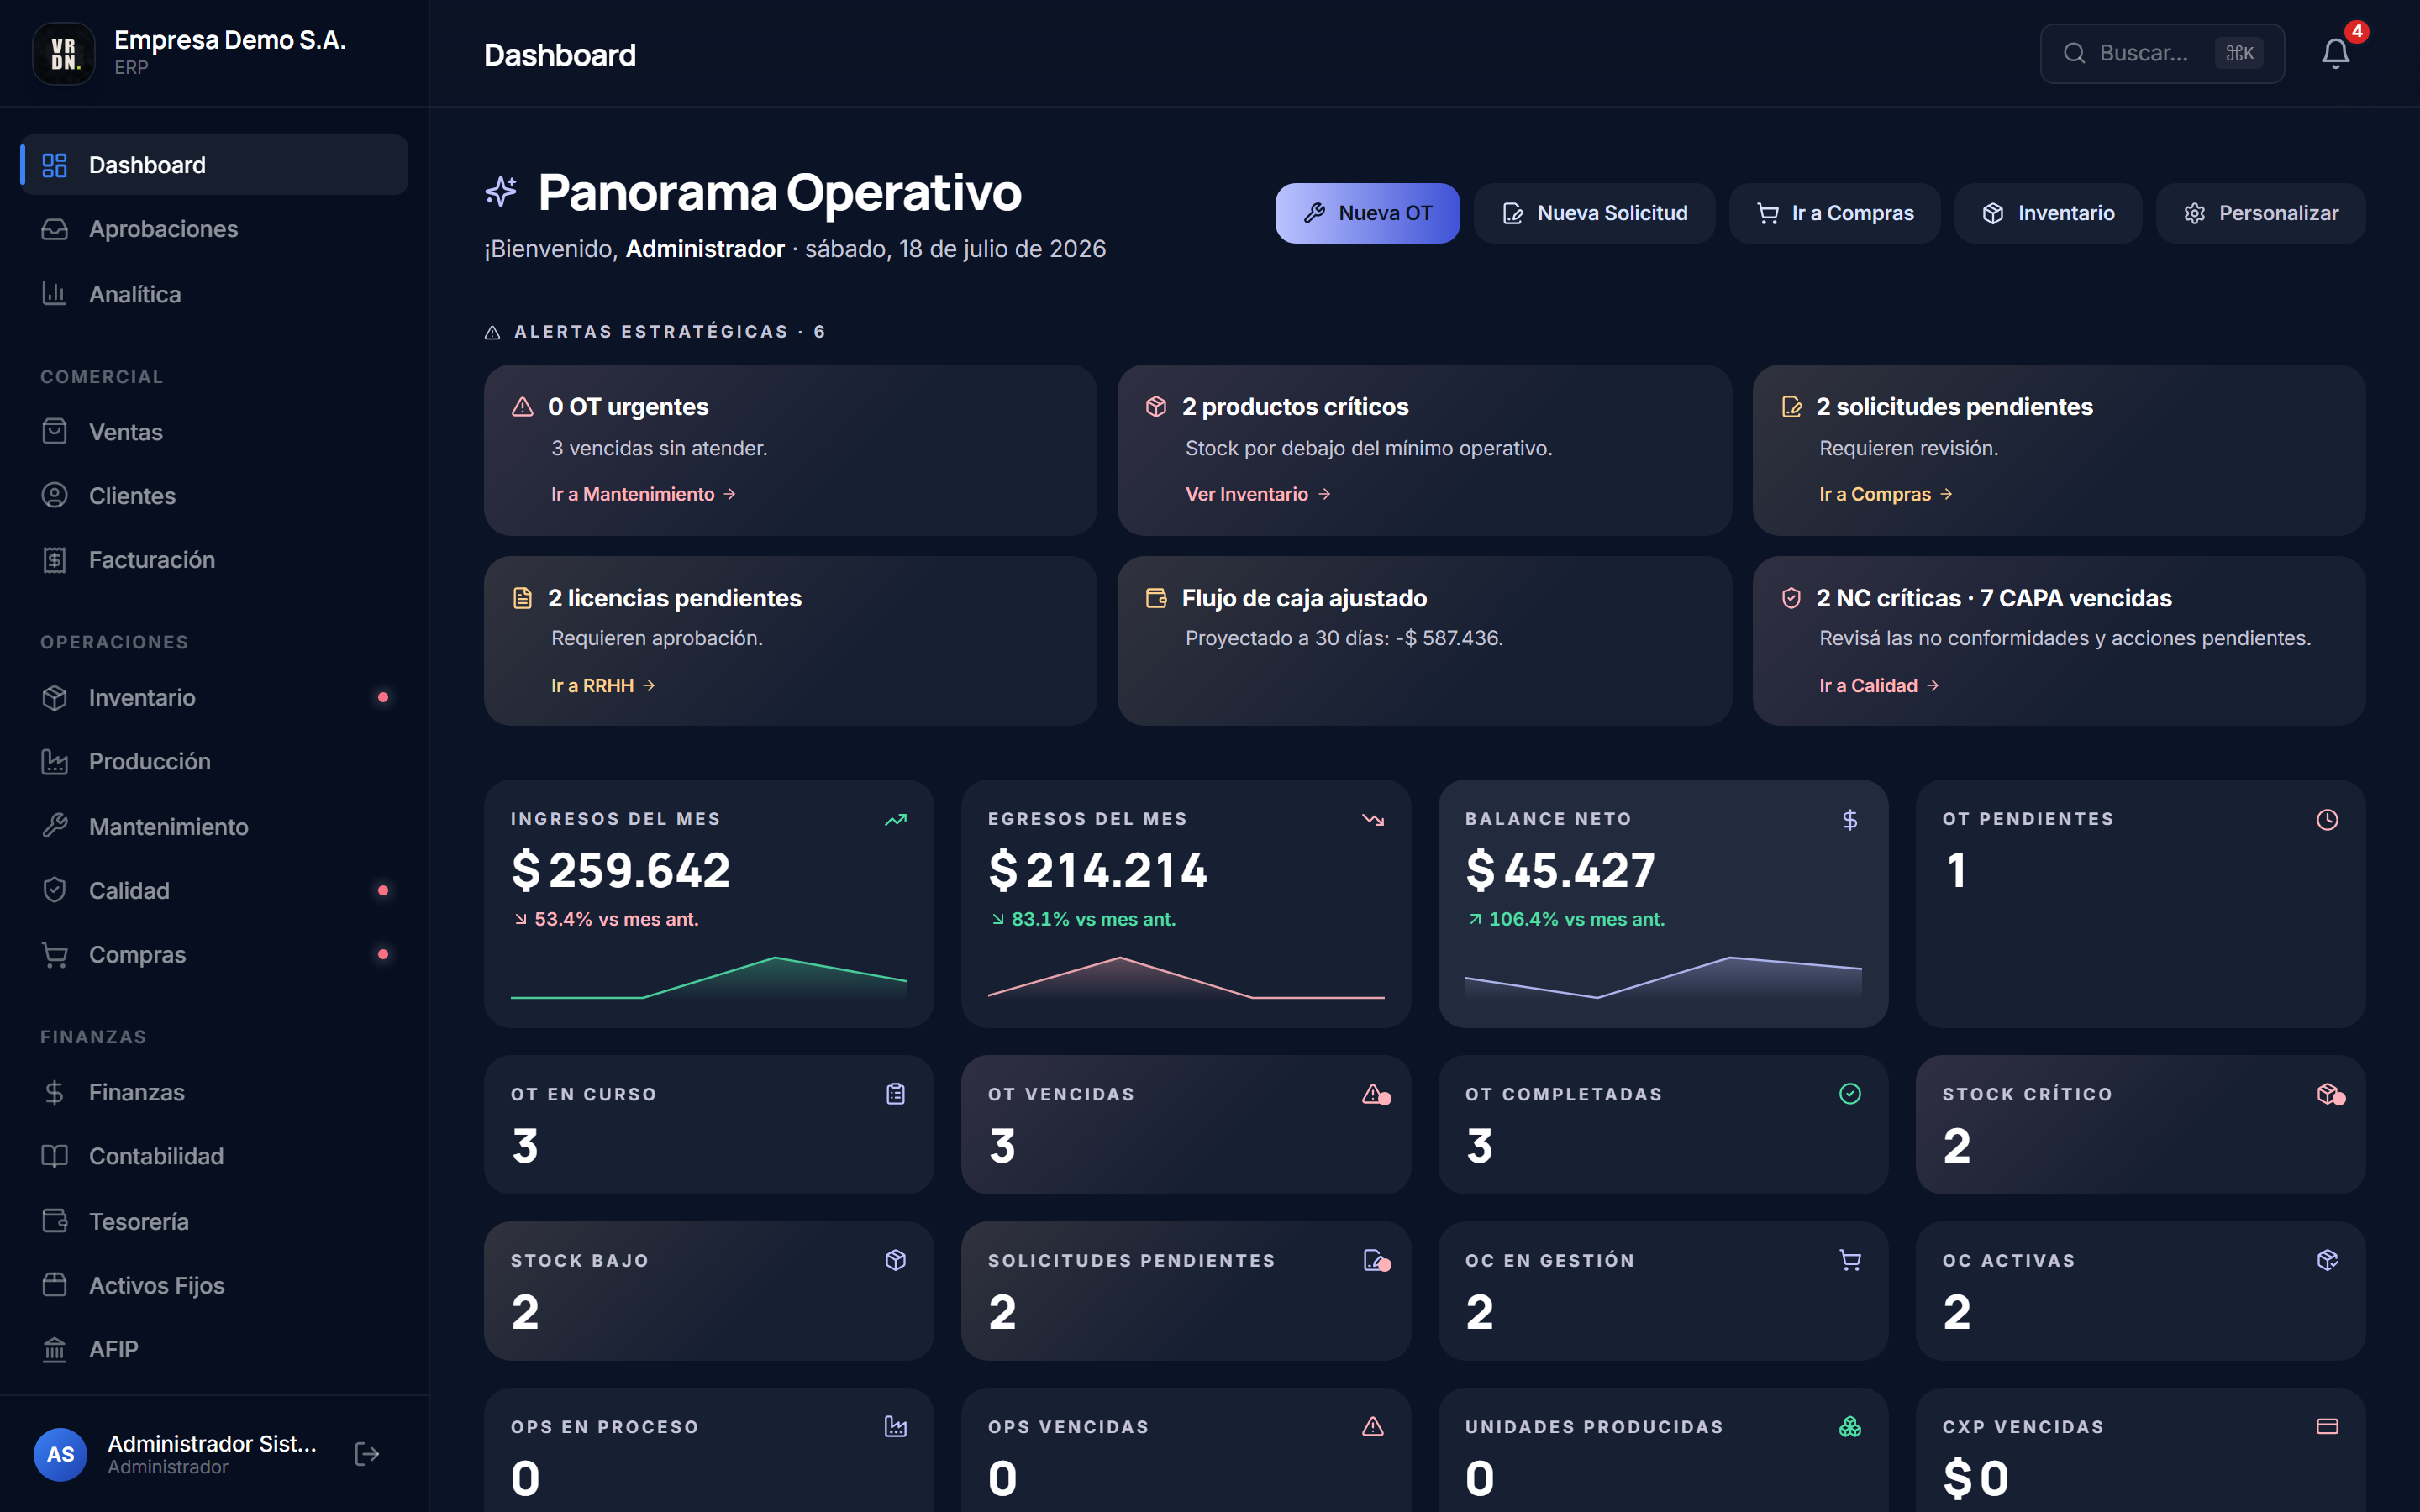This screenshot has width=2420, height=1512.
Task: Click the search field Buscar...
Action: click(2161, 53)
